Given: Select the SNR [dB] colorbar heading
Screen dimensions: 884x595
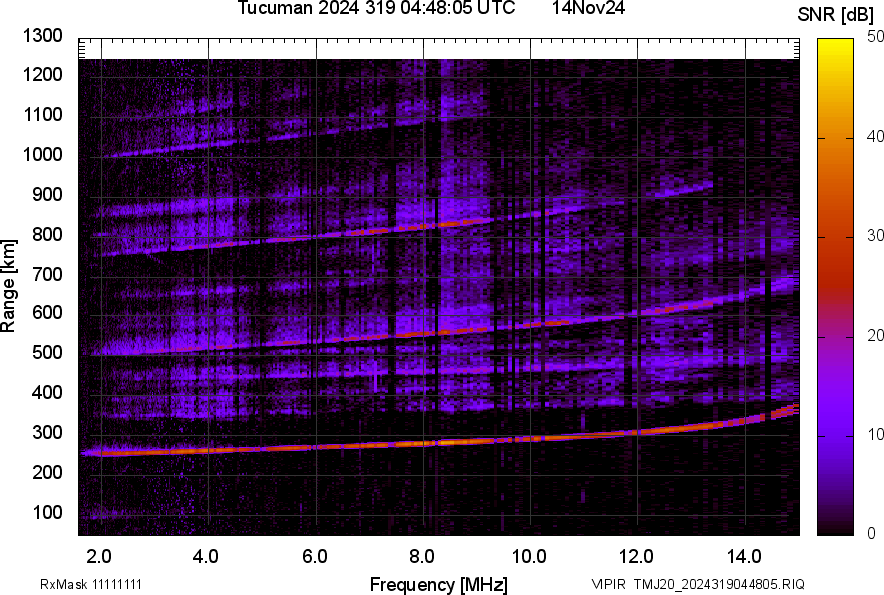Looking at the screenshot, I should point(836,15).
